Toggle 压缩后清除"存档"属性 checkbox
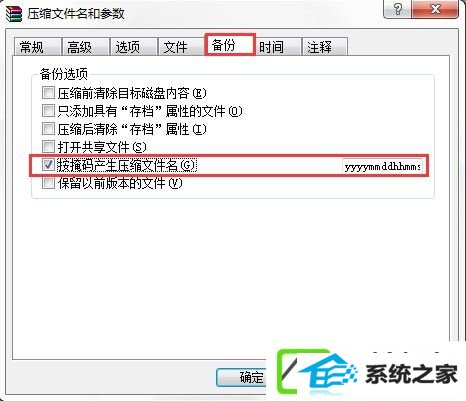This screenshot has width=466, height=401. (x=48, y=129)
